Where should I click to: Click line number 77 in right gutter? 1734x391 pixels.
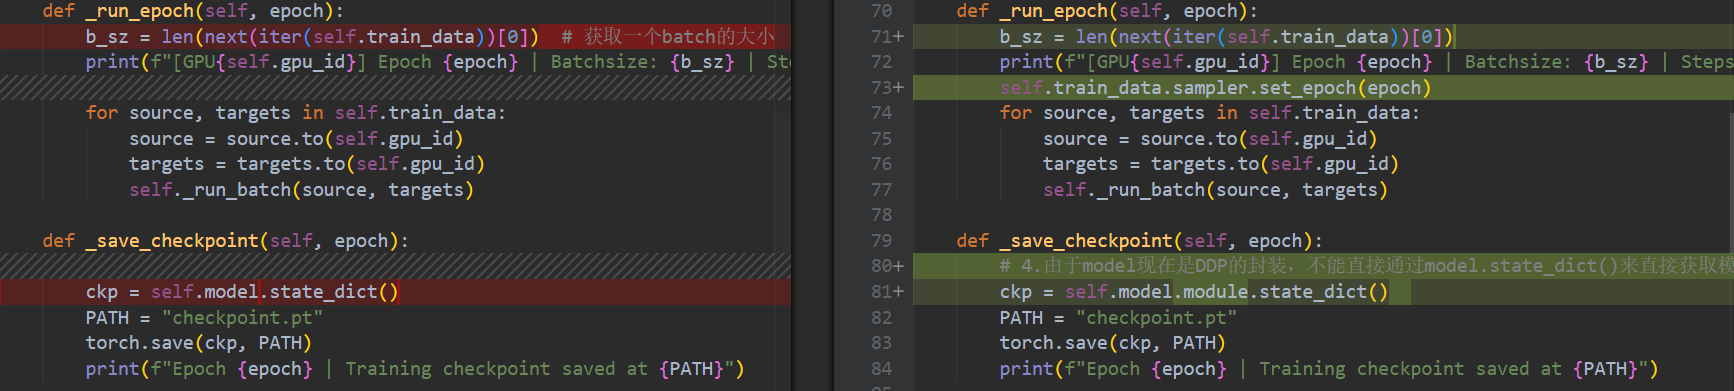click(x=881, y=190)
